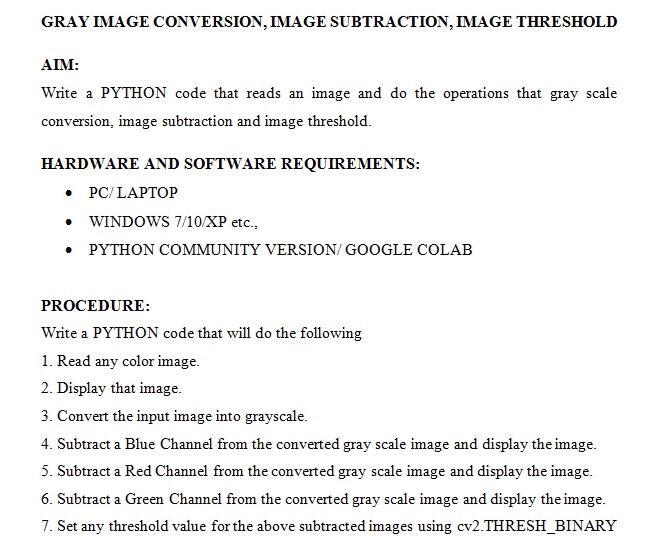This screenshot has height=540, width=655.
Task: Click the bullet "PYTHON COMMUNITY VERSION/ GOOGLE COLAB"
Action: pos(280,250)
